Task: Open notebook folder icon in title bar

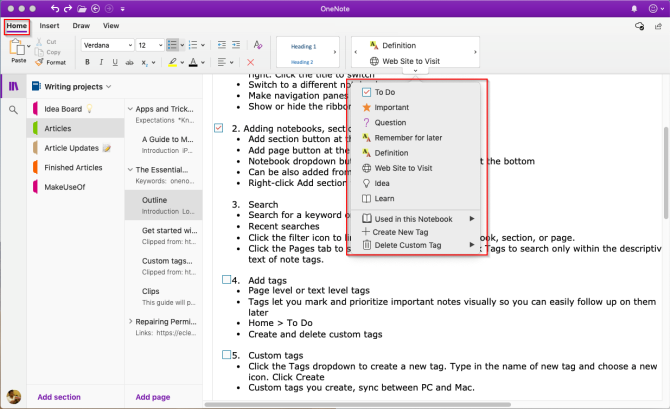Action: coord(82,9)
